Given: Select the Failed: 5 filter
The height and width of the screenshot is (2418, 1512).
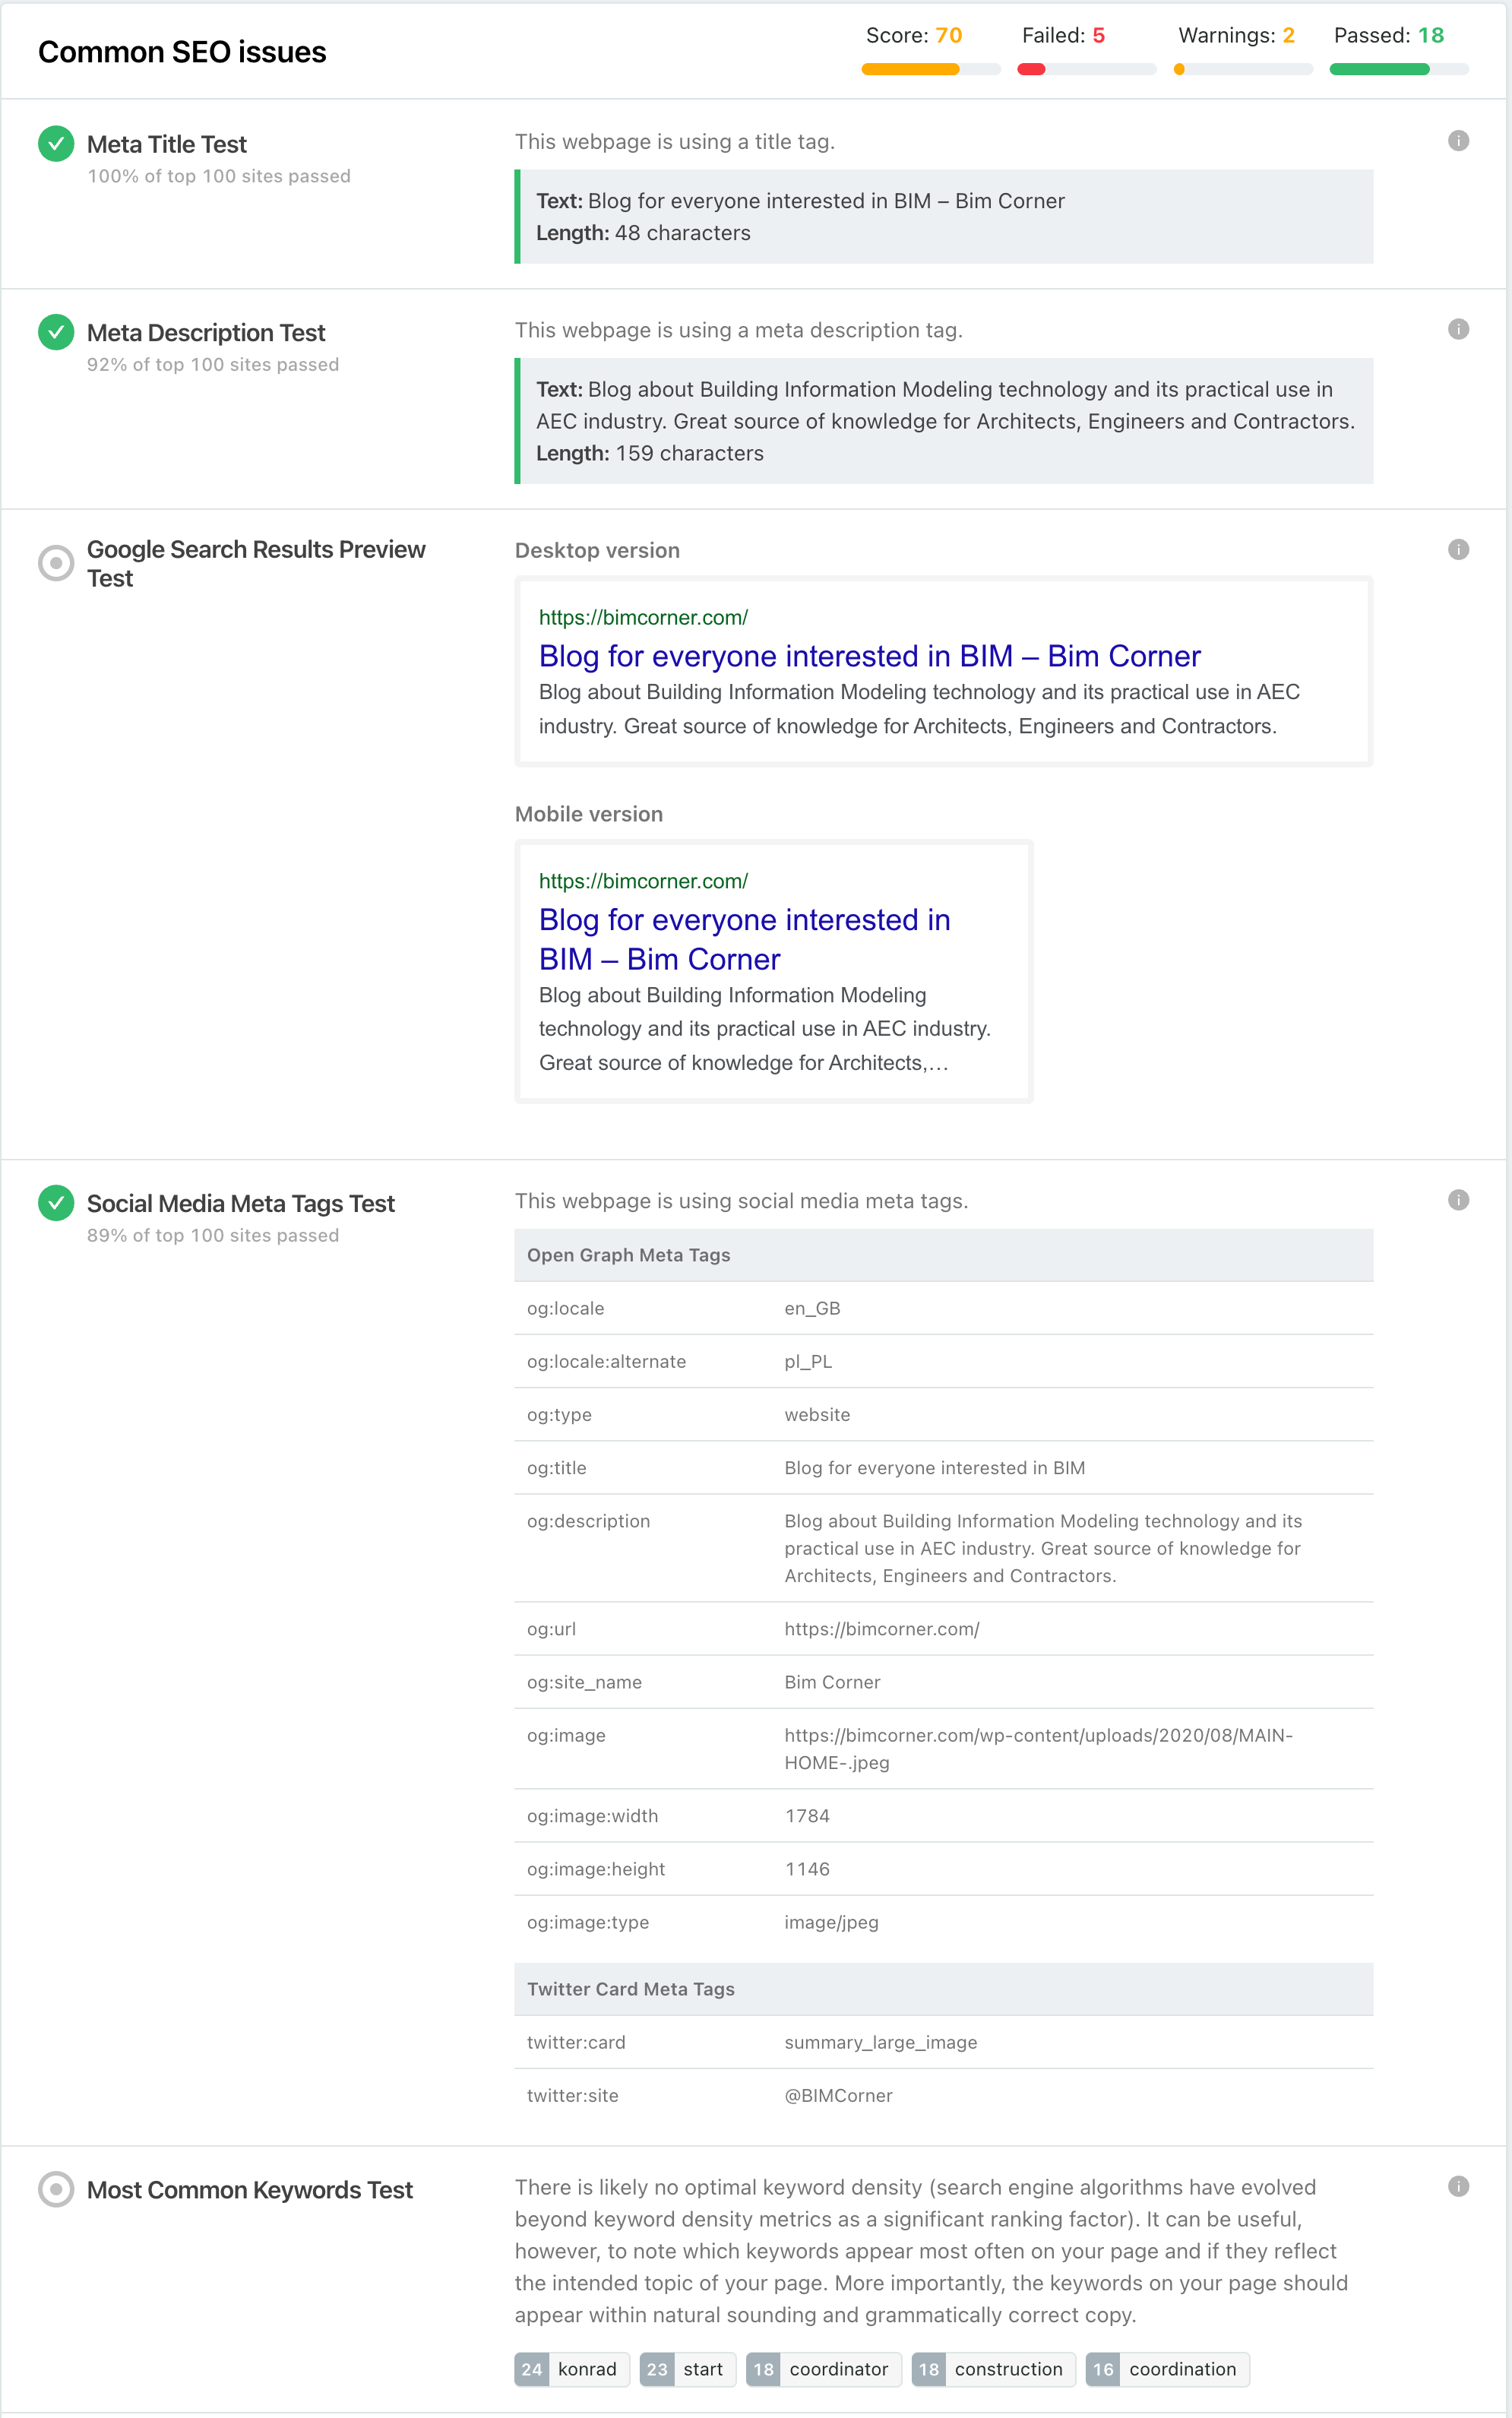Looking at the screenshot, I should point(1063,36).
